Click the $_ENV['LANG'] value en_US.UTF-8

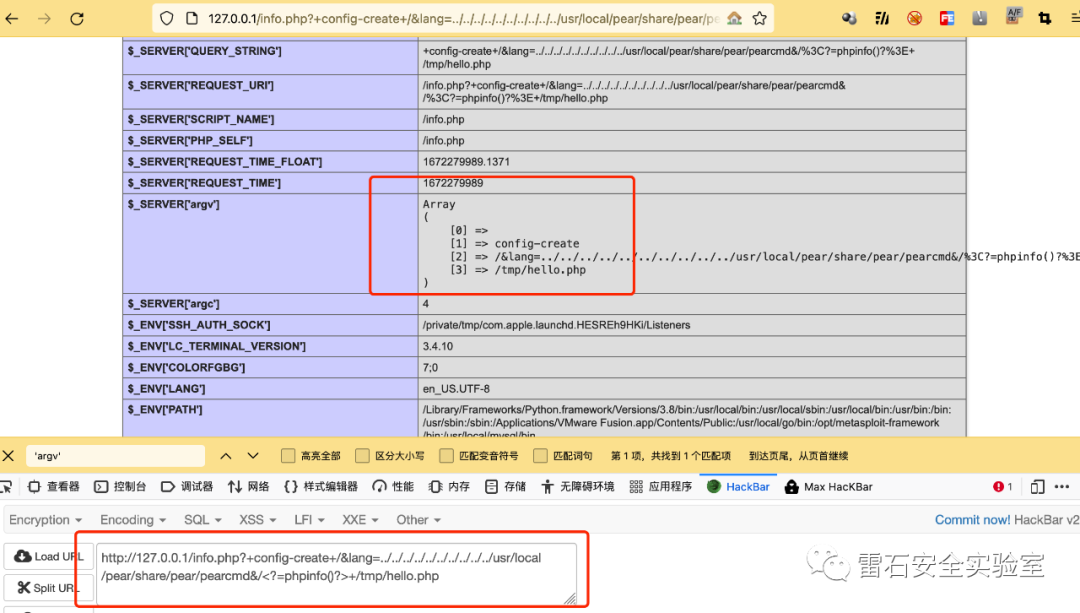click(x=456, y=389)
